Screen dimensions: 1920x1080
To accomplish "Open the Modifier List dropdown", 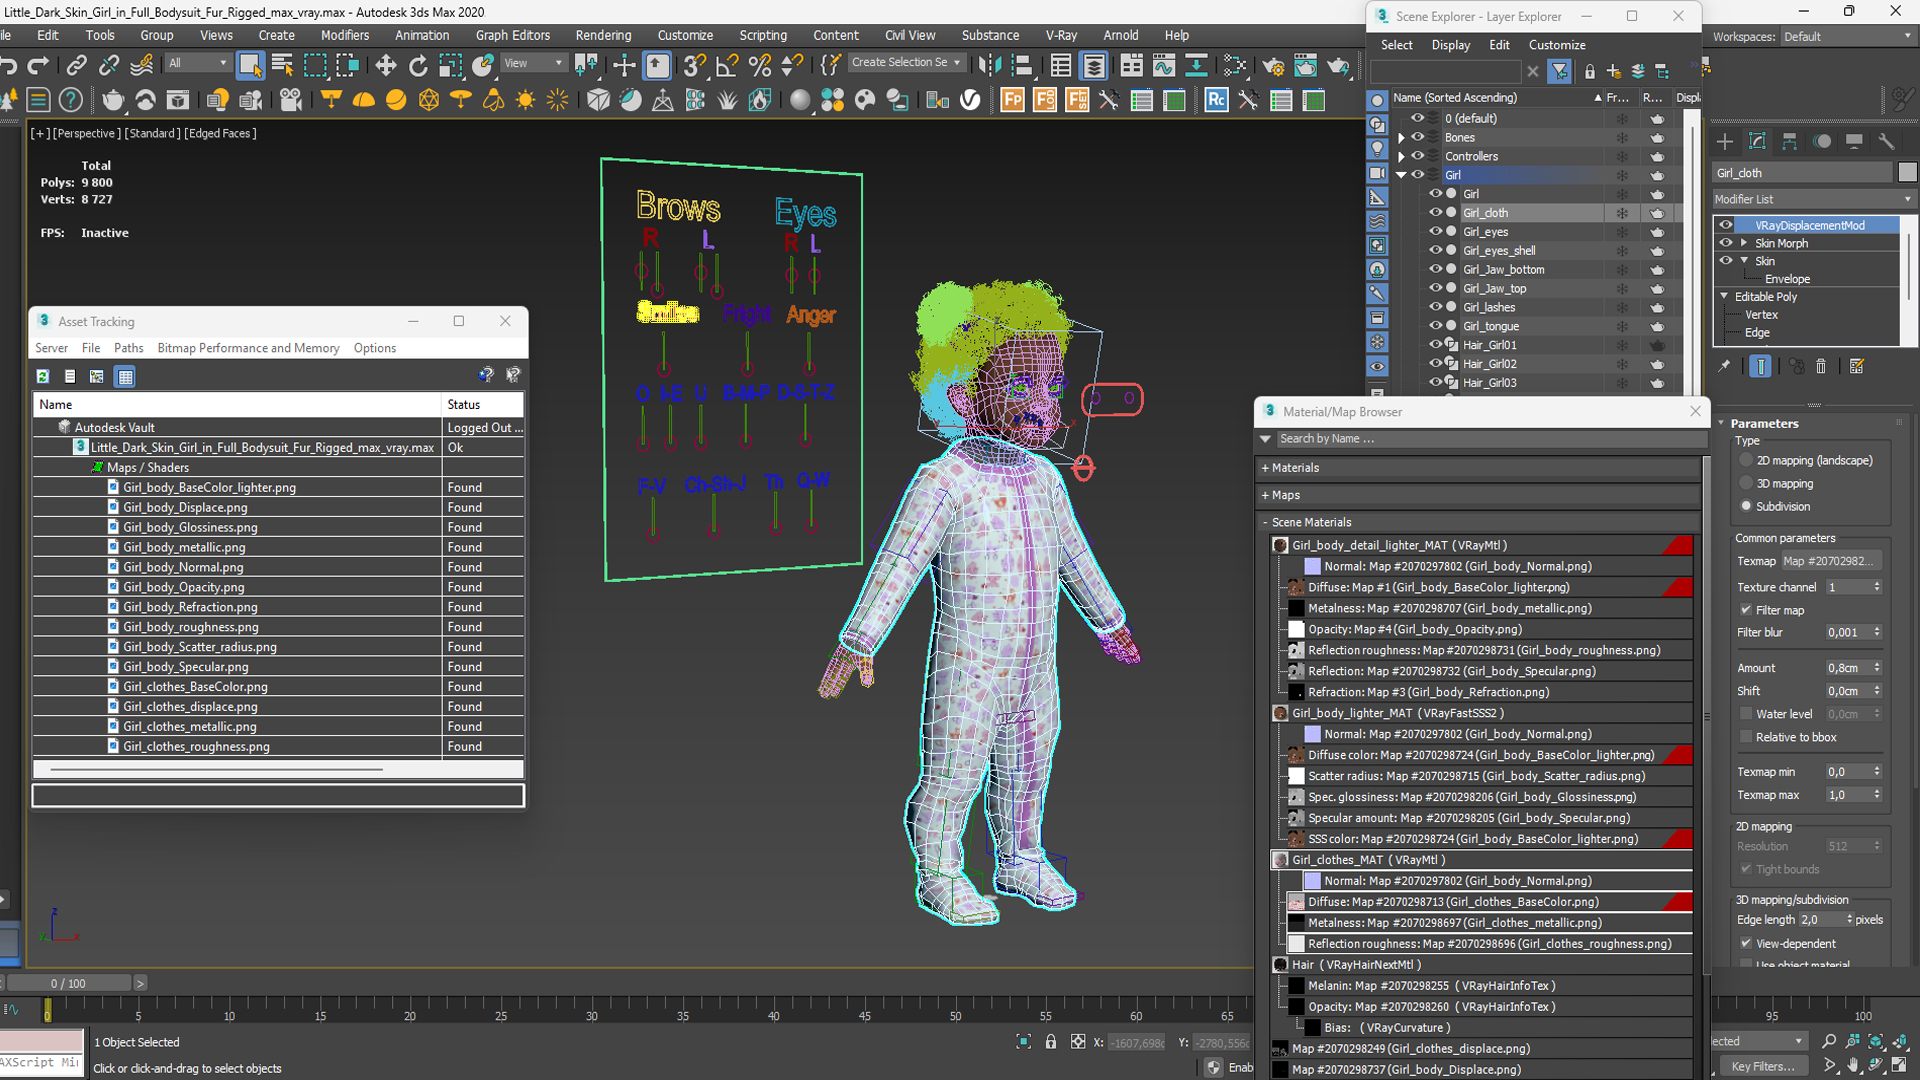I will [1813, 199].
